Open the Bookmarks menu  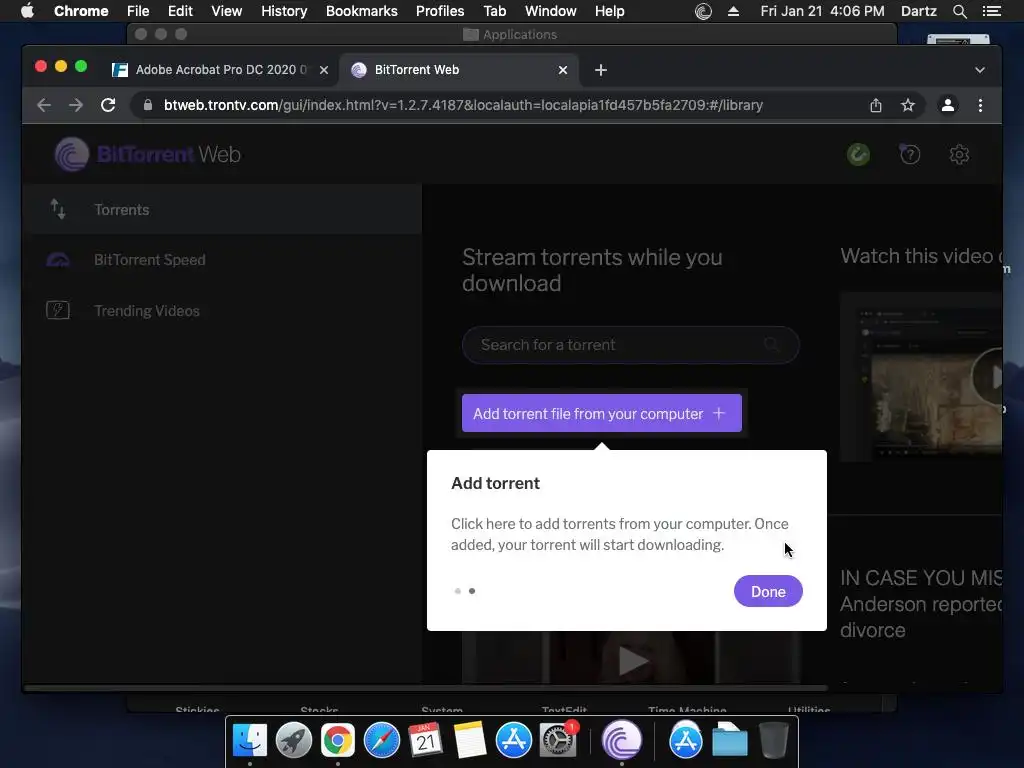coord(362,11)
